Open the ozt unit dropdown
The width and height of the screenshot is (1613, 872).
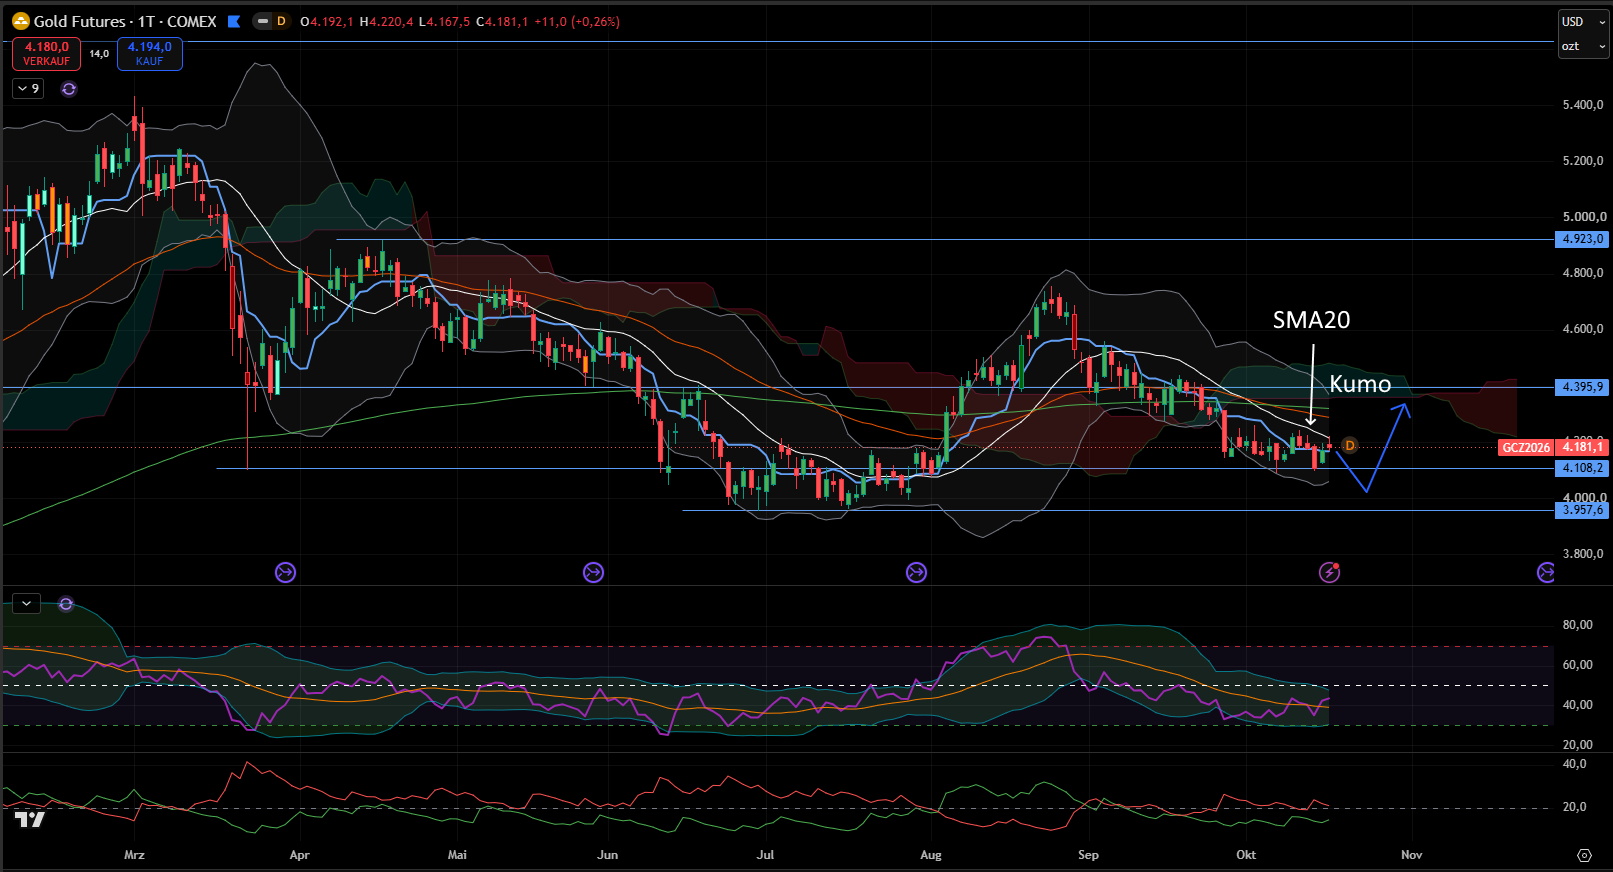tap(1582, 46)
